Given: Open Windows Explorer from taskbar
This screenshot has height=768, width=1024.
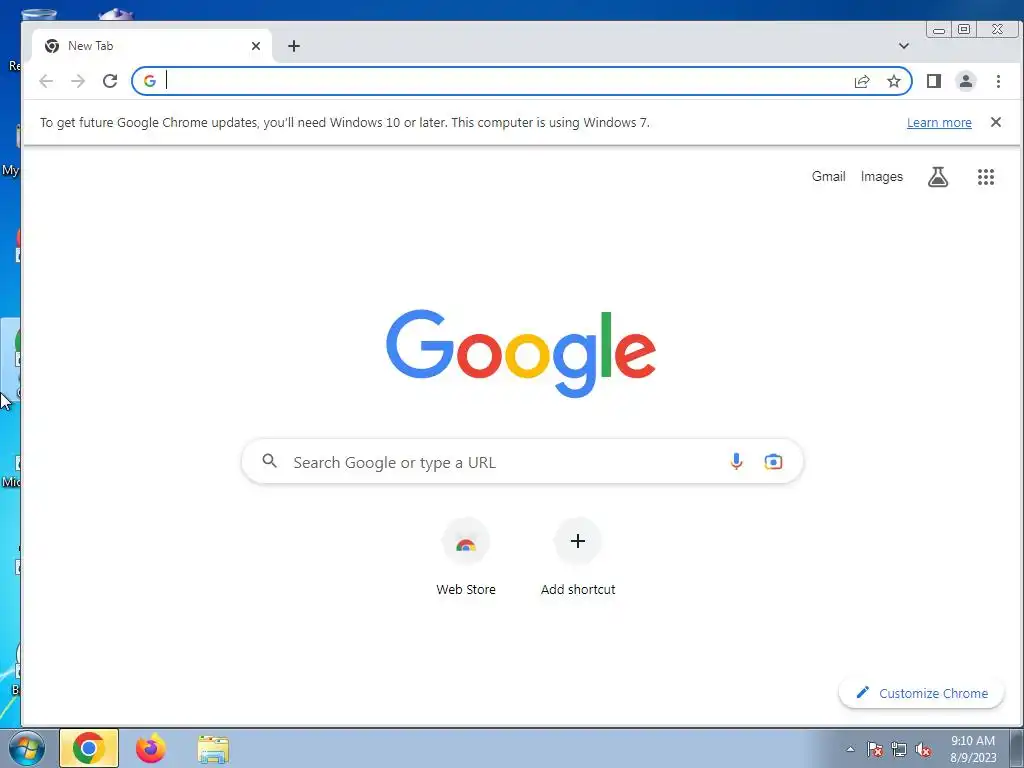Looking at the screenshot, I should pyautogui.click(x=213, y=749).
